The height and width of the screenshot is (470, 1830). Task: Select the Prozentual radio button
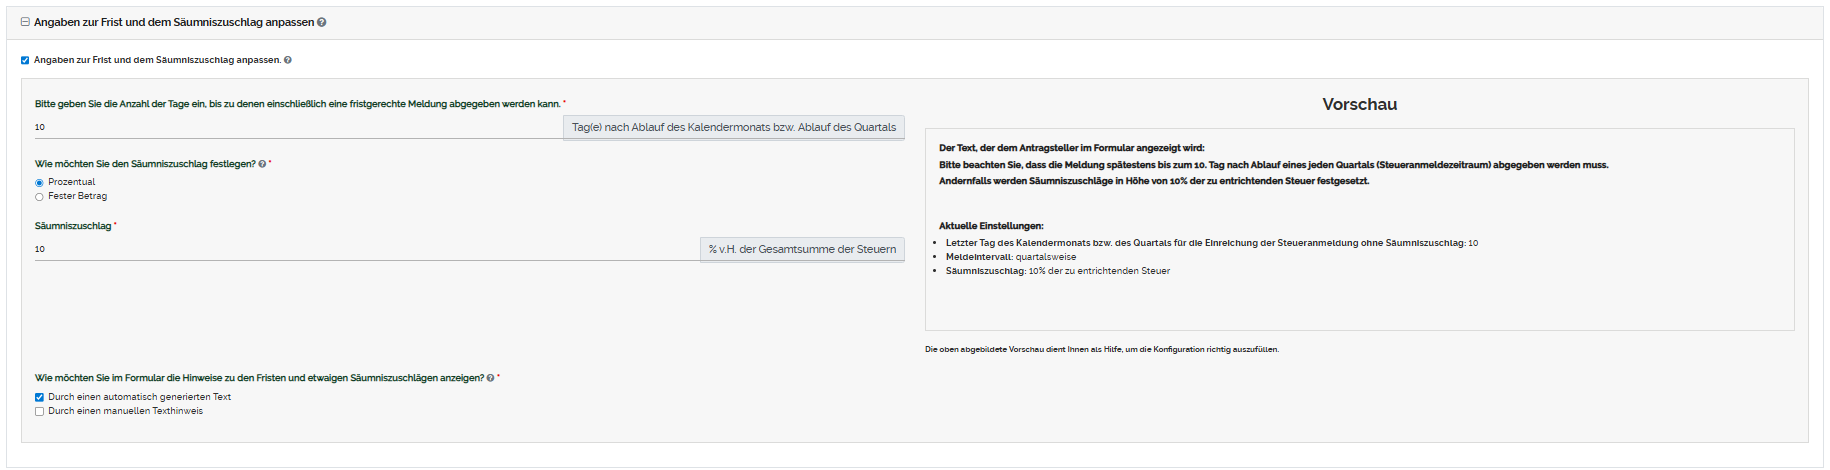click(x=40, y=183)
